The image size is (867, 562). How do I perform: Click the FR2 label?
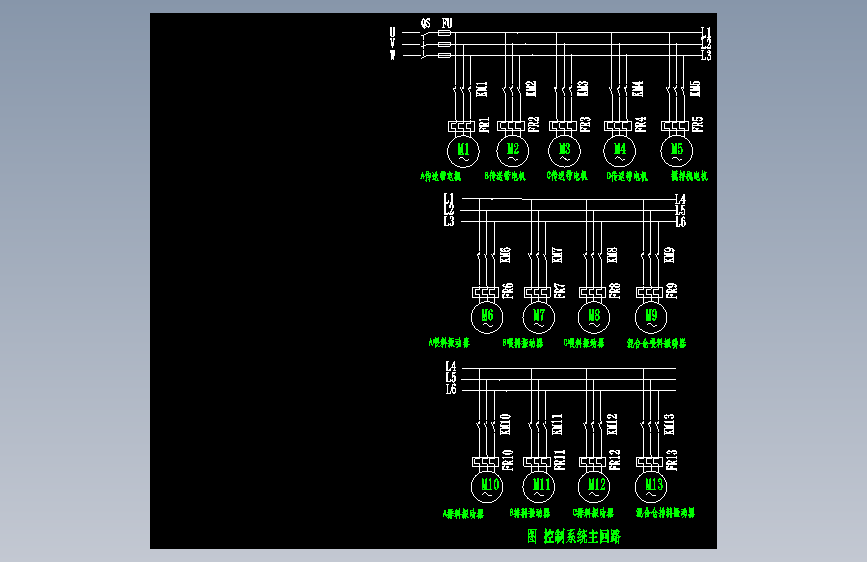tap(534, 124)
